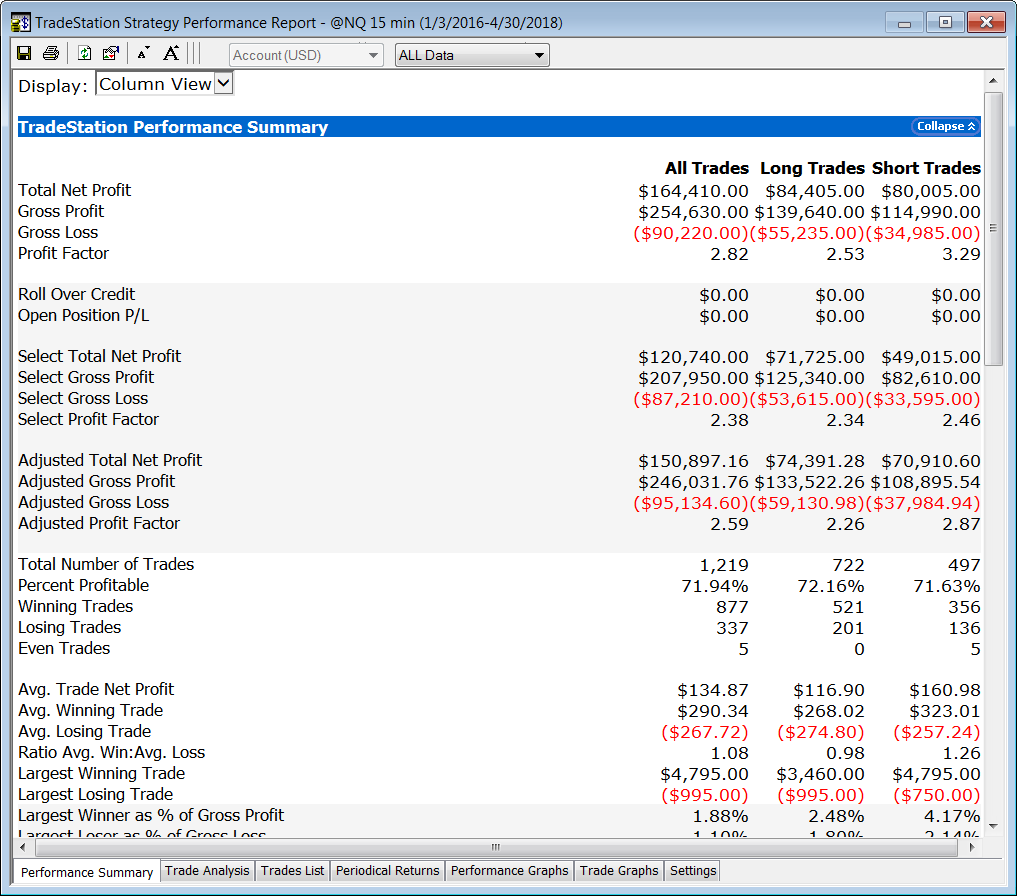Select the ($267.72) average losing trade value
The image size is (1017, 896).
pos(705,733)
